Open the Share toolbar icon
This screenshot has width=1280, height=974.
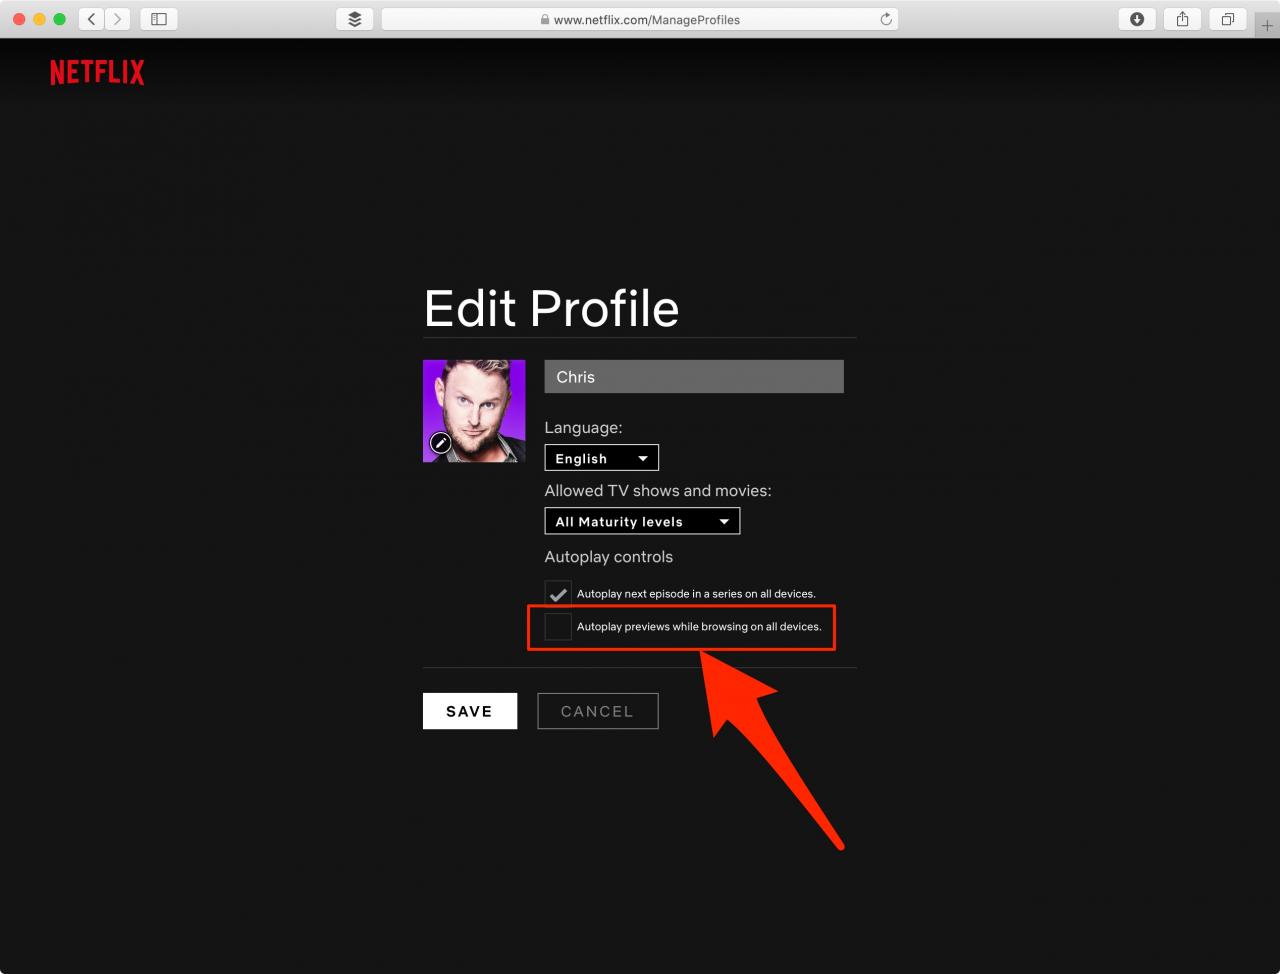tap(1182, 19)
